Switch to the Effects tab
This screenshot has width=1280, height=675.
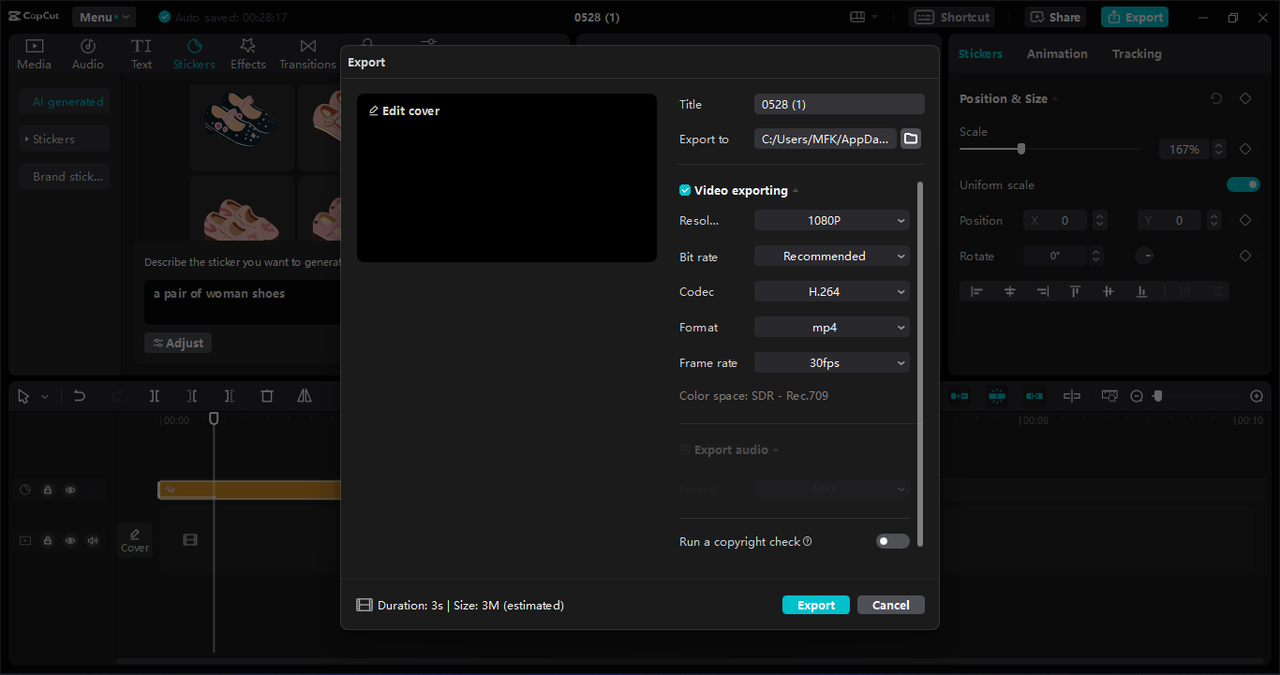click(248, 54)
